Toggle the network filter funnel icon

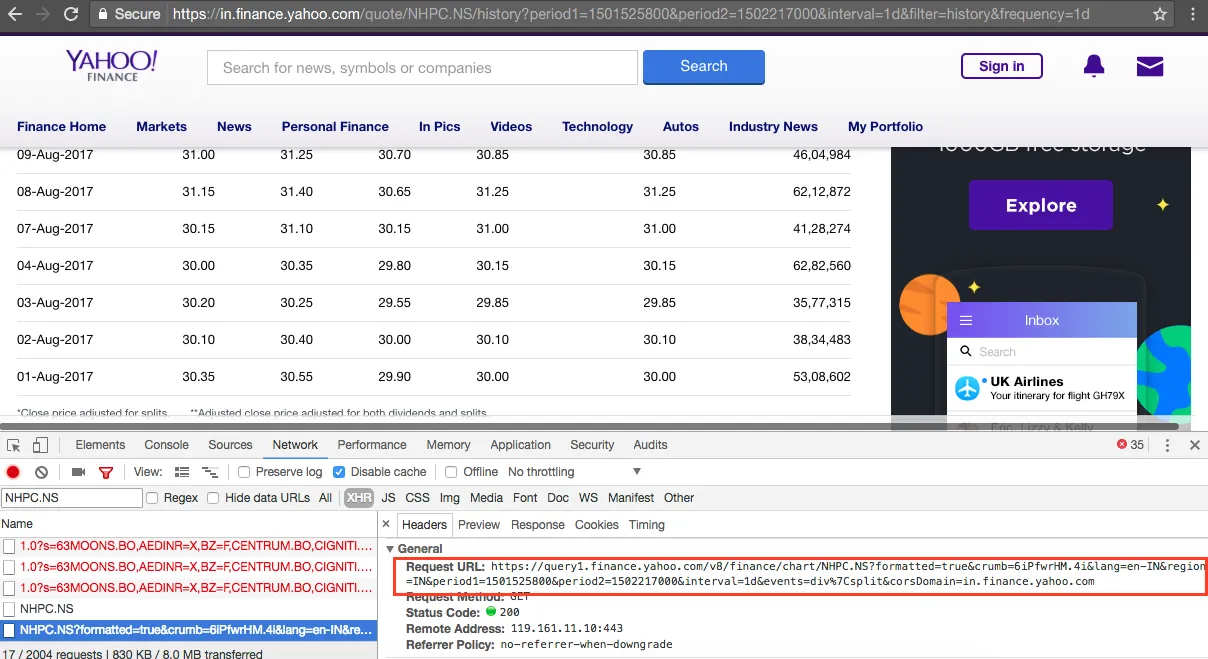[105, 472]
